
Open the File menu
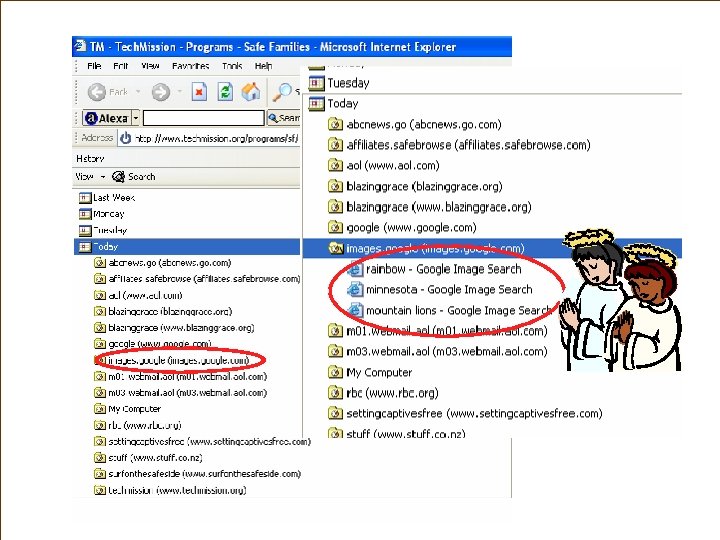(x=94, y=66)
